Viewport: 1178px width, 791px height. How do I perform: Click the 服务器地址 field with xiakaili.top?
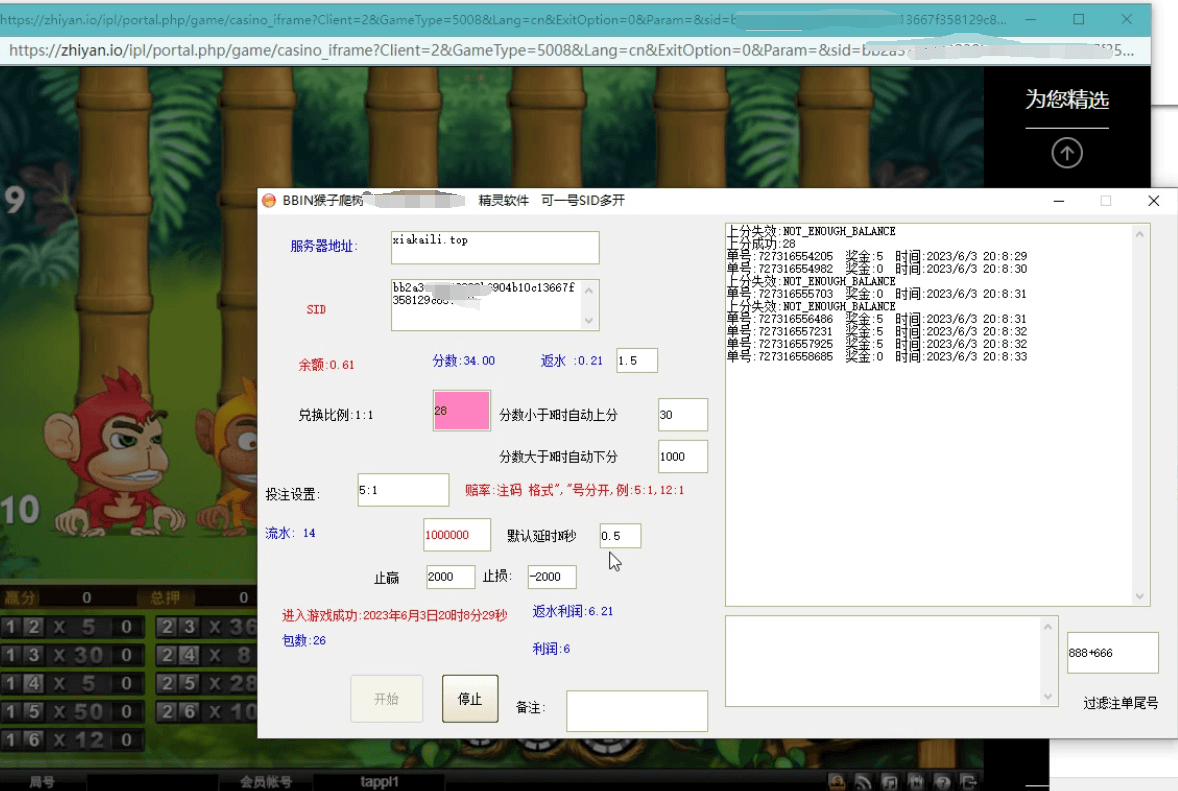[x=495, y=247]
